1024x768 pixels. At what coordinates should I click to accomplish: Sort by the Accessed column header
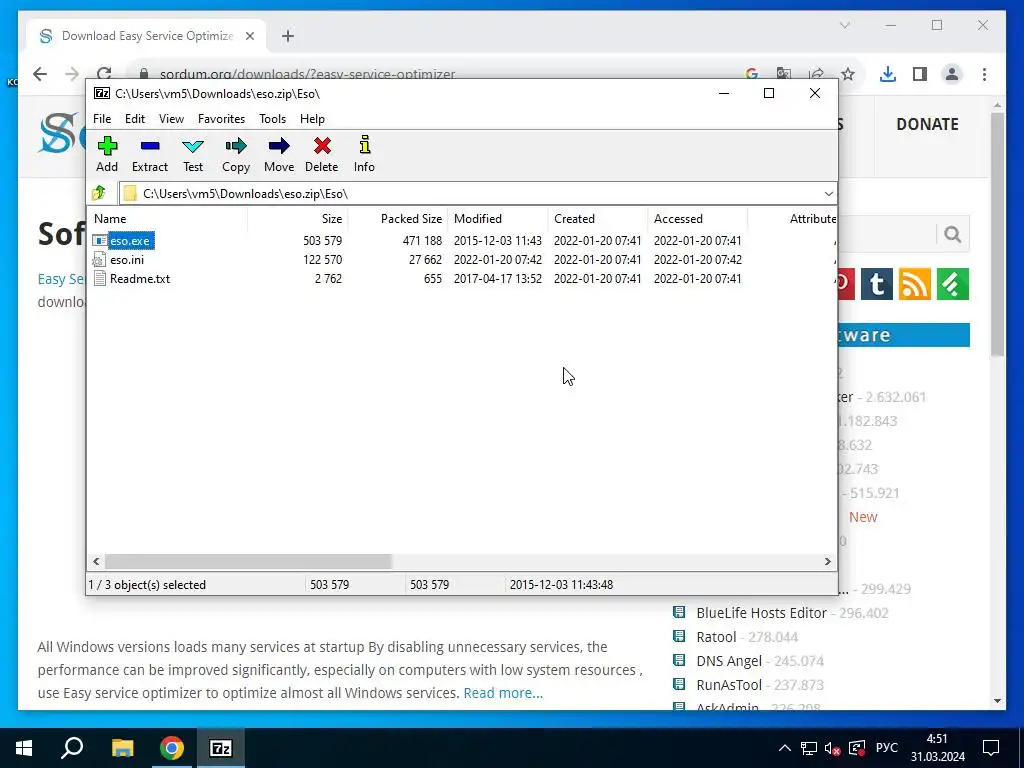click(697, 219)
